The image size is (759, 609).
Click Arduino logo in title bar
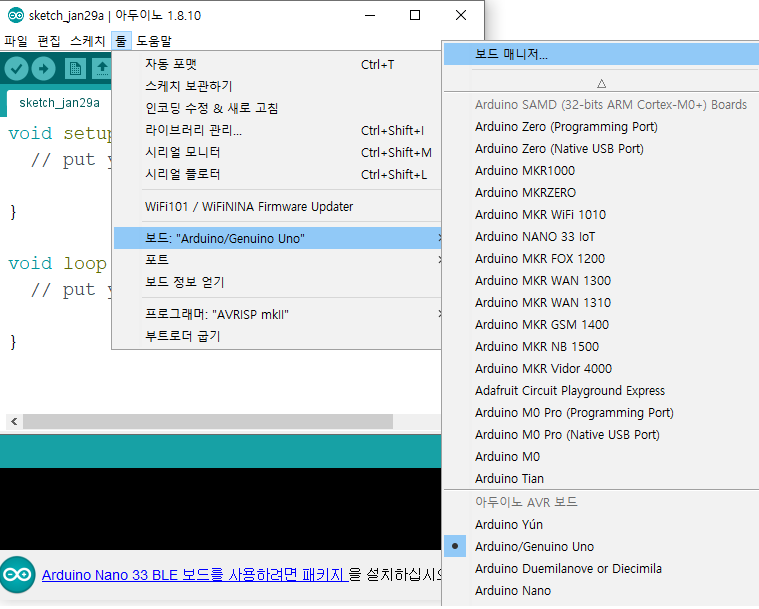(x=15, y=15)
